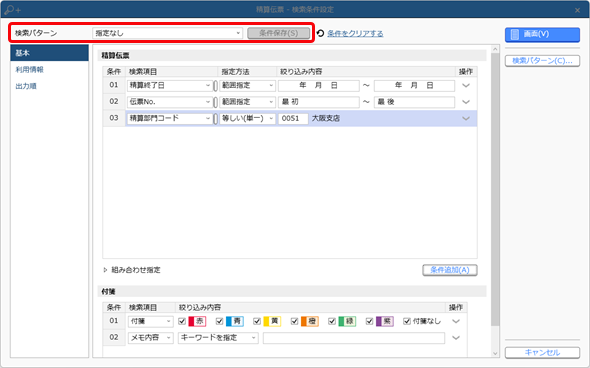Screen dimensions: 590x368
Task: Open the 精算部門コード search item dropdown
Action: click(169, 119)
